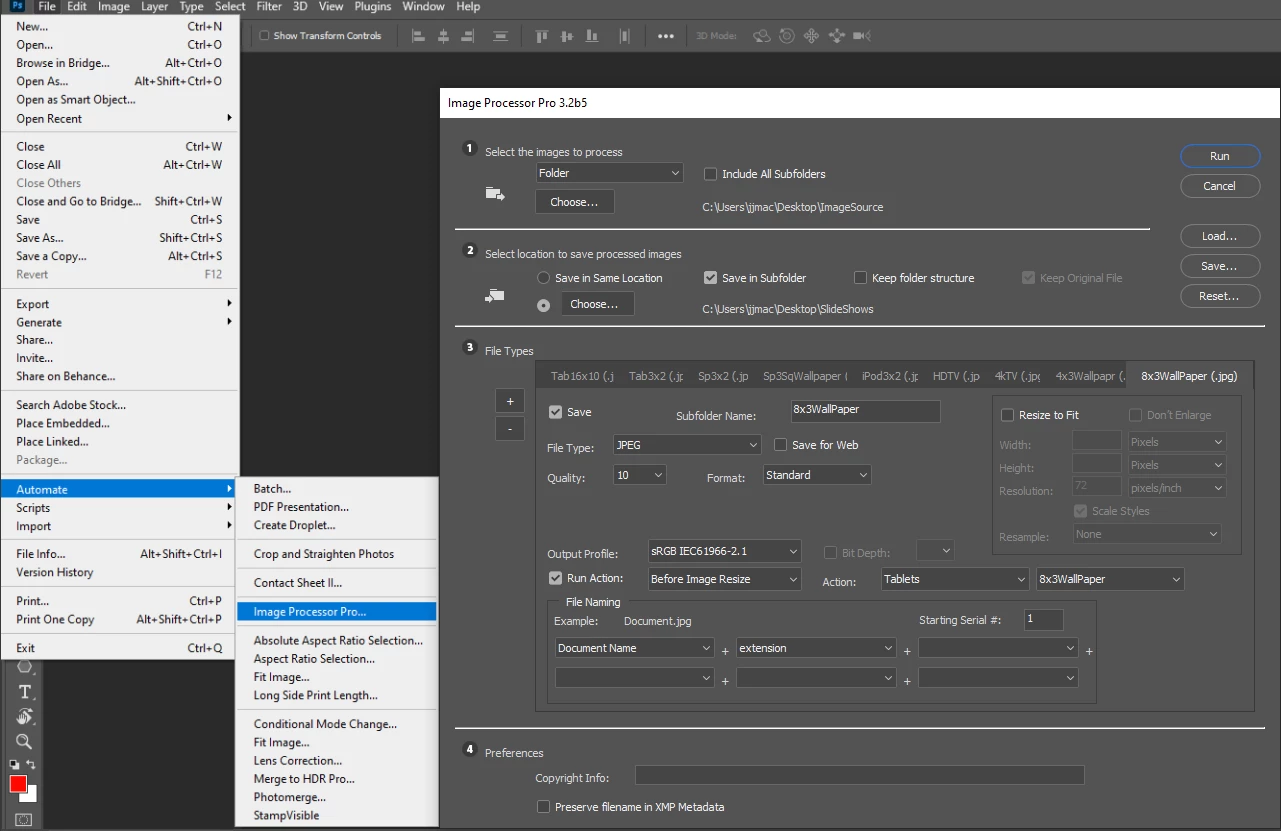Click the Photoshop logo icon

pyautogui.click(x=17, y=6)
